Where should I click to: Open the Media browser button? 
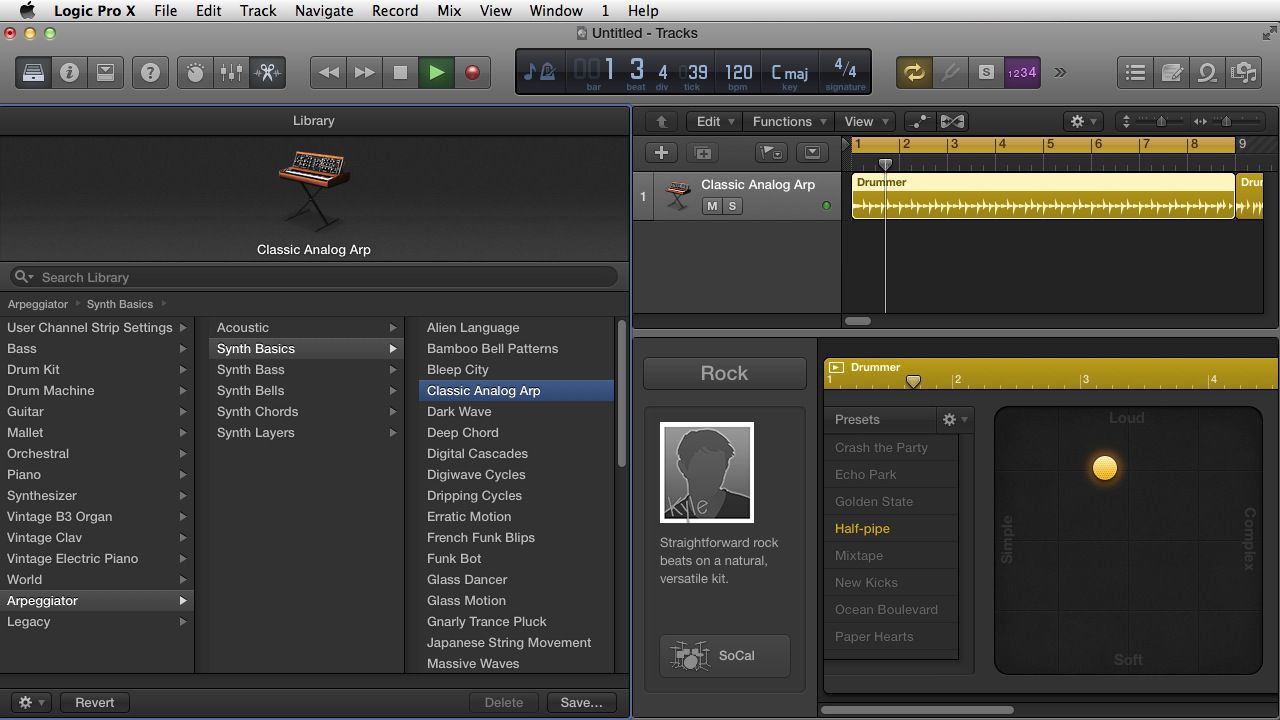click(x=1243, y=72)
